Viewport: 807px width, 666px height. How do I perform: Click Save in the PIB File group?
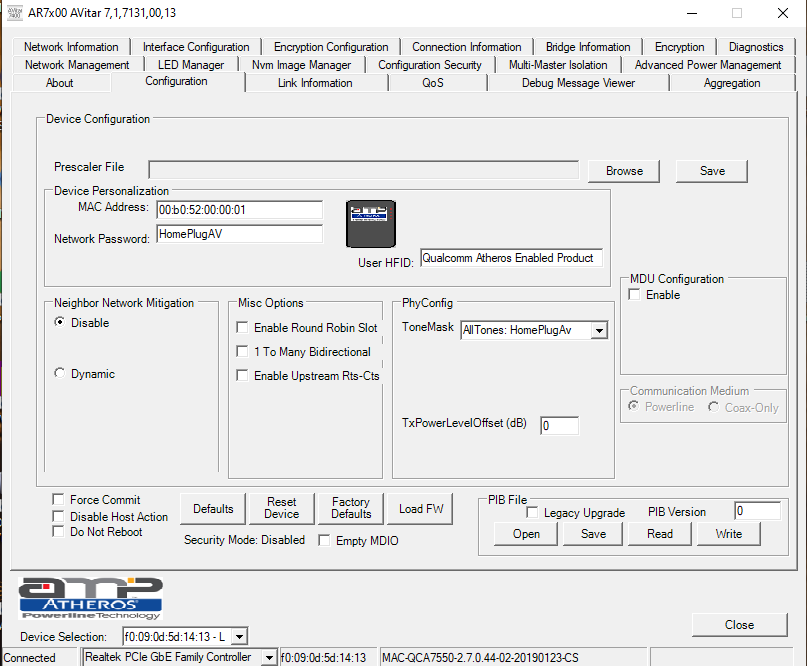593,534
